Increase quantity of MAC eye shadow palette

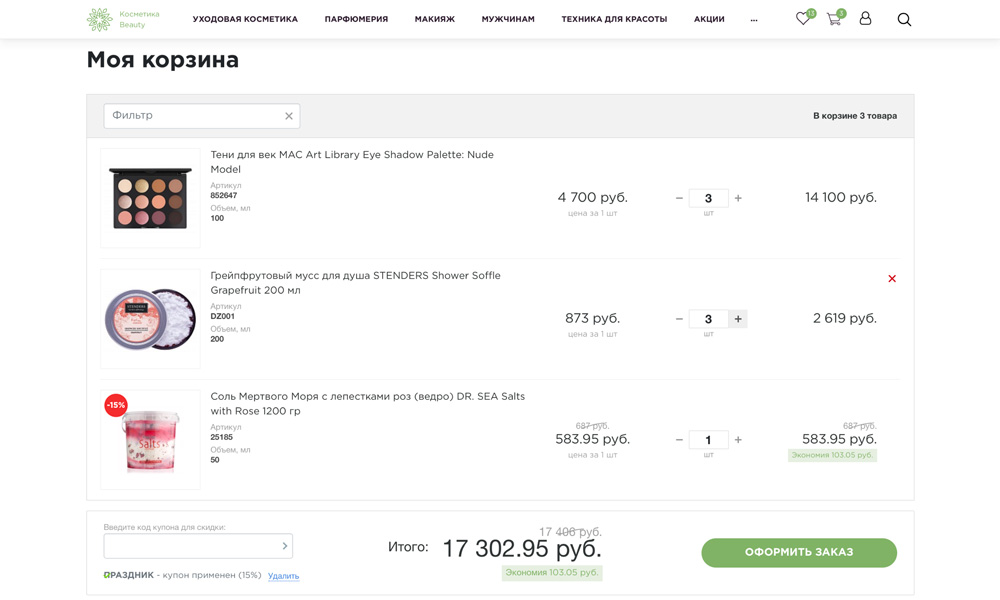pyautogui.click(x=738, y=198)
